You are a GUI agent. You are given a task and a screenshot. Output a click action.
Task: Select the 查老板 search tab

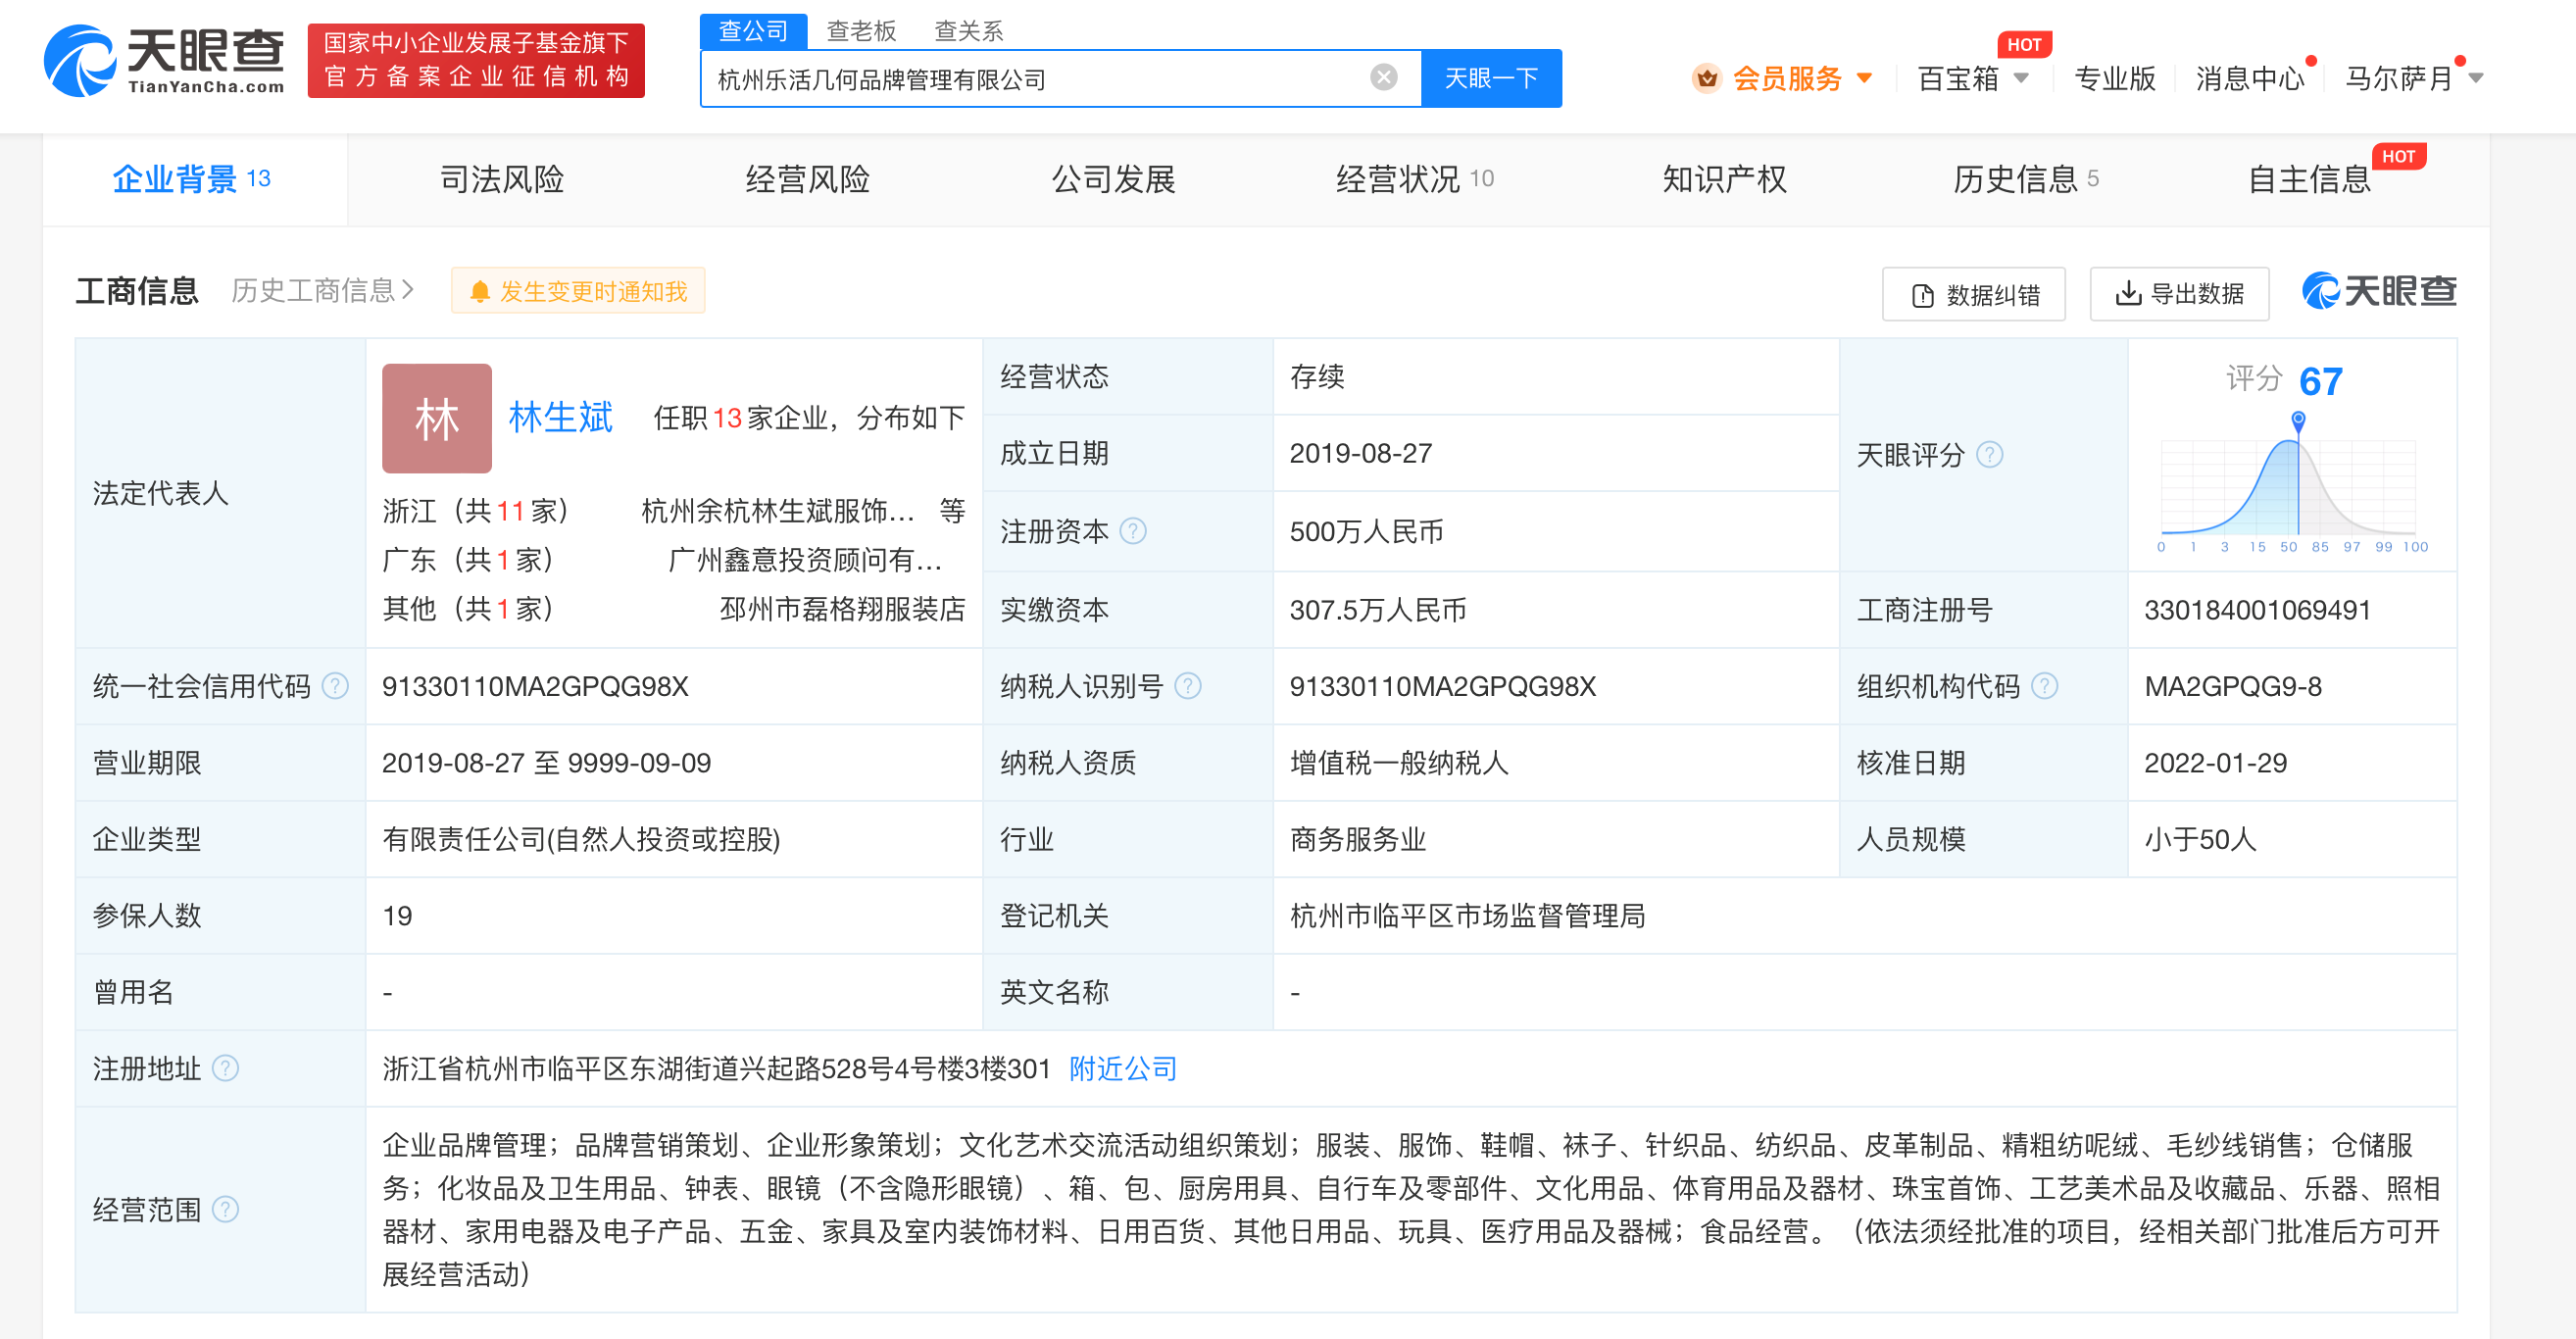[860, 31]
